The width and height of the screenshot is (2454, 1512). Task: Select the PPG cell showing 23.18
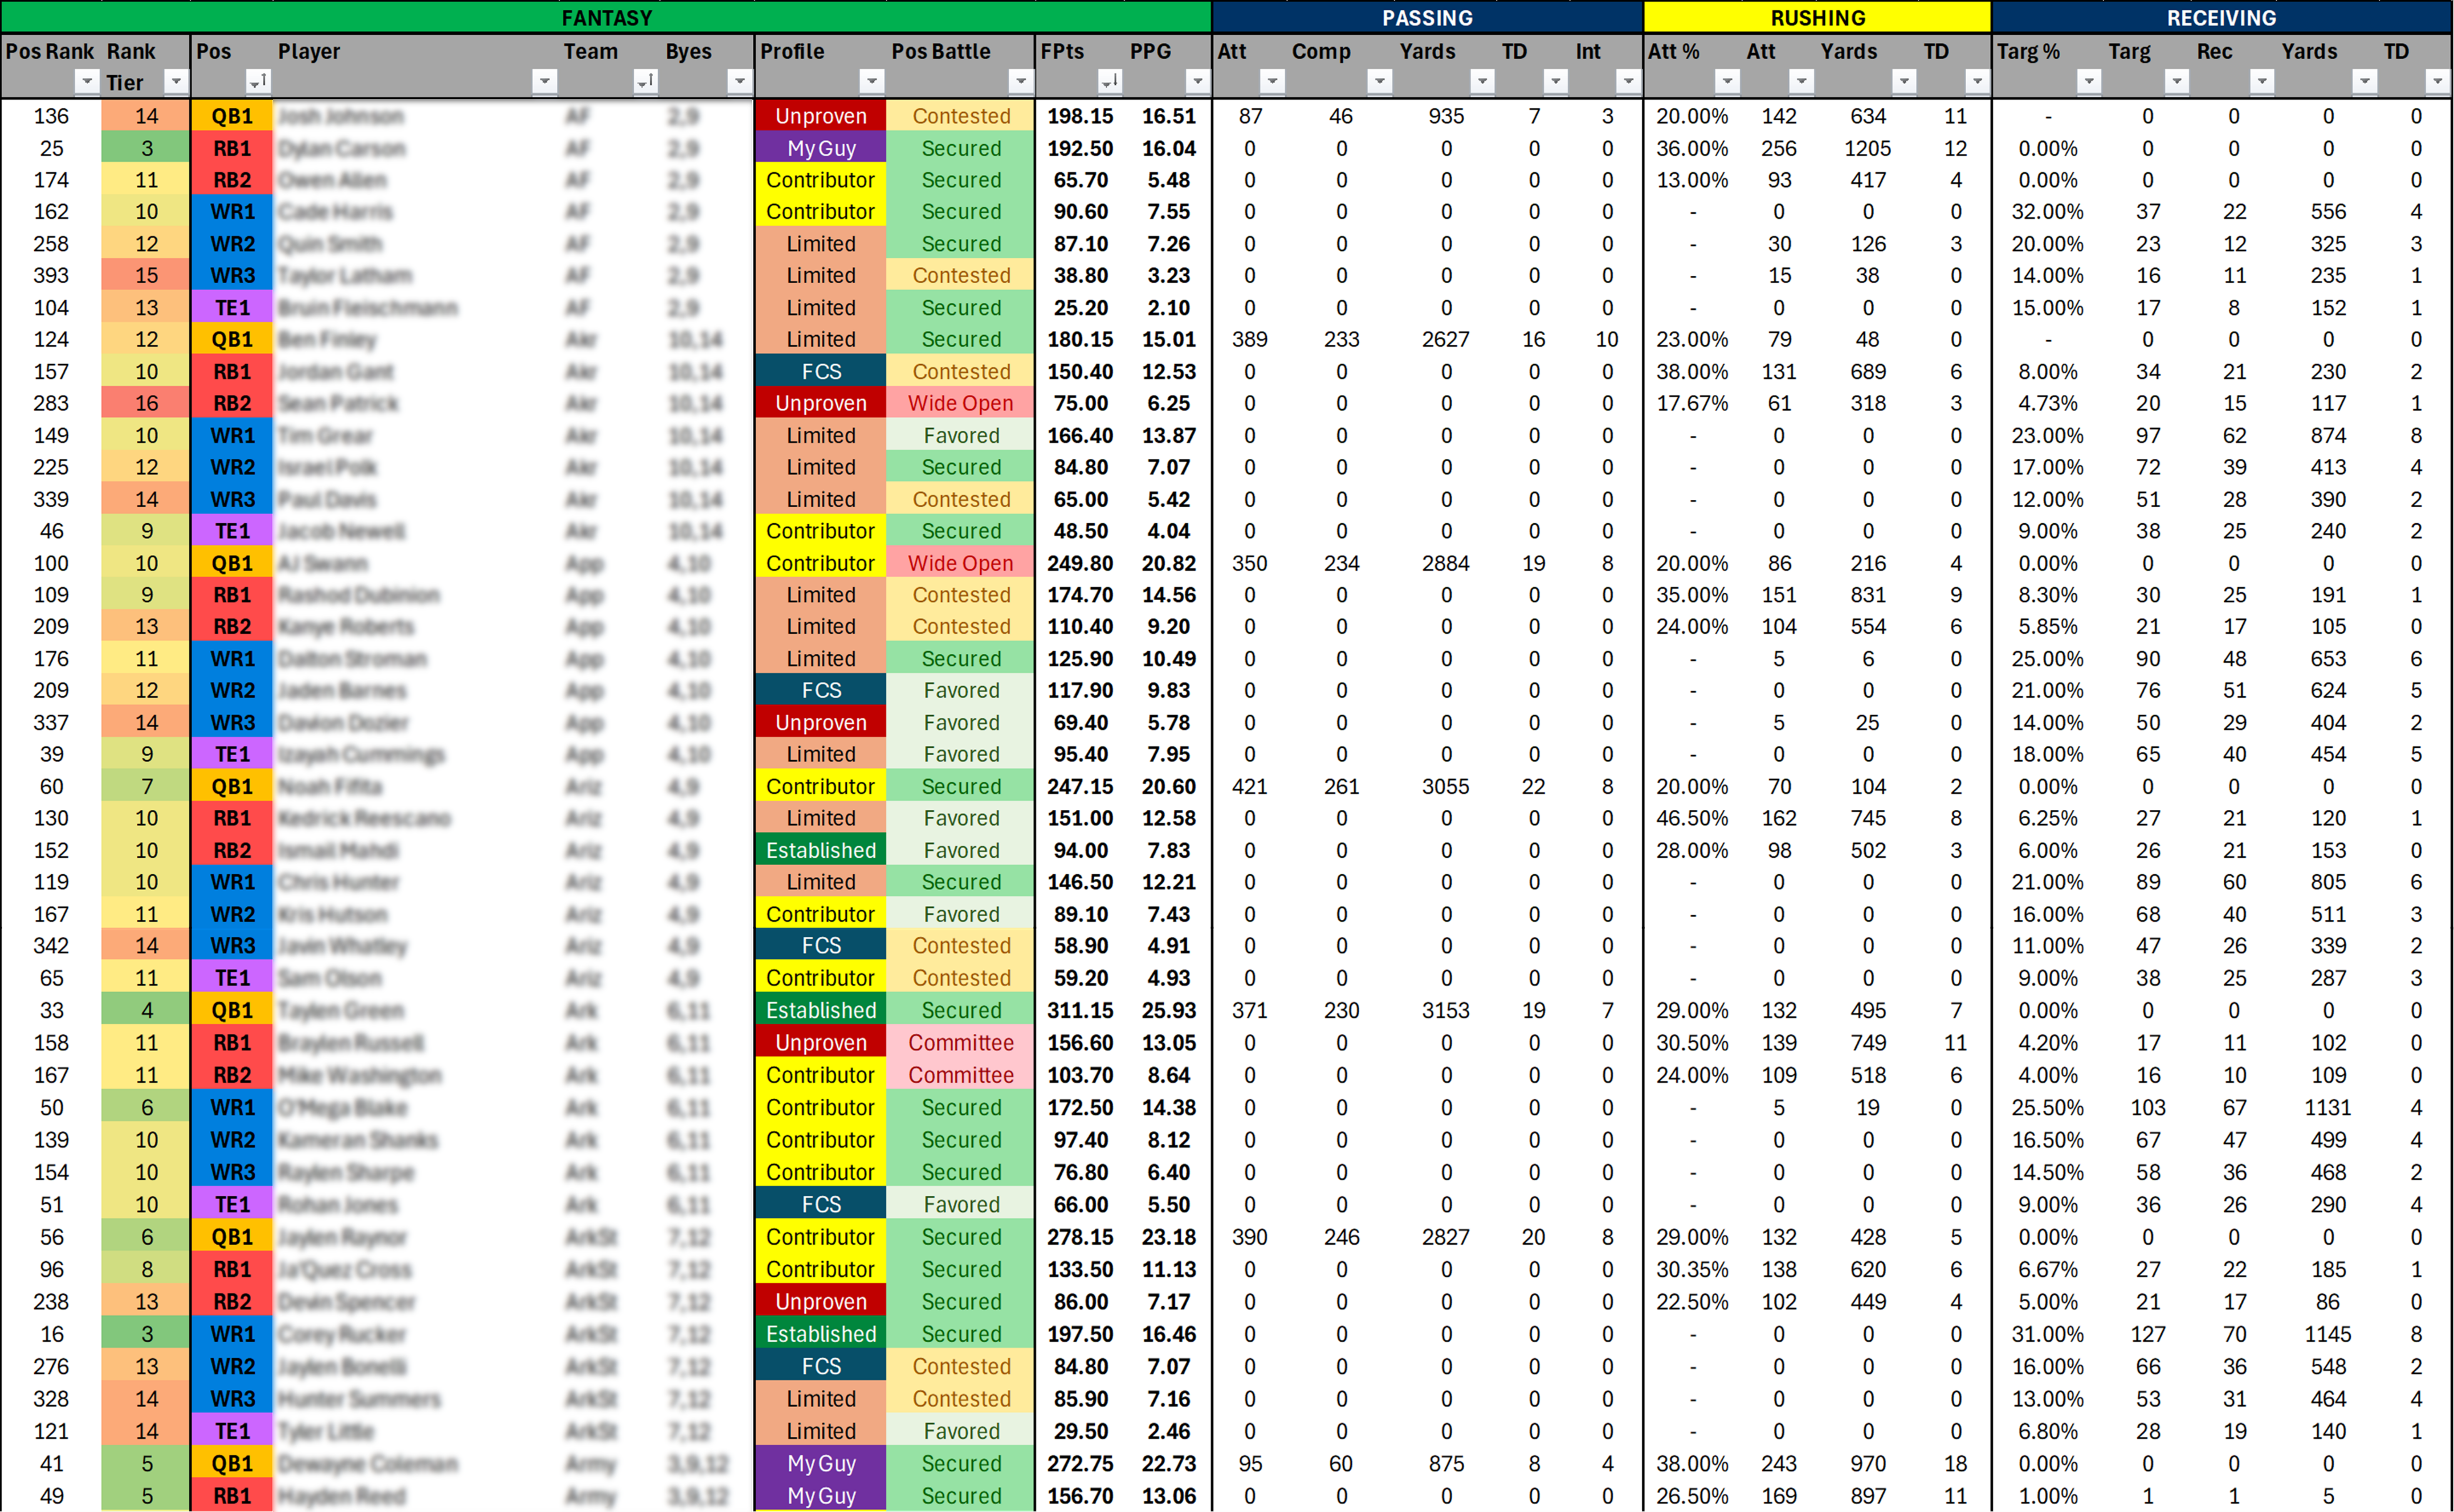click(x=1168, y=1237)
